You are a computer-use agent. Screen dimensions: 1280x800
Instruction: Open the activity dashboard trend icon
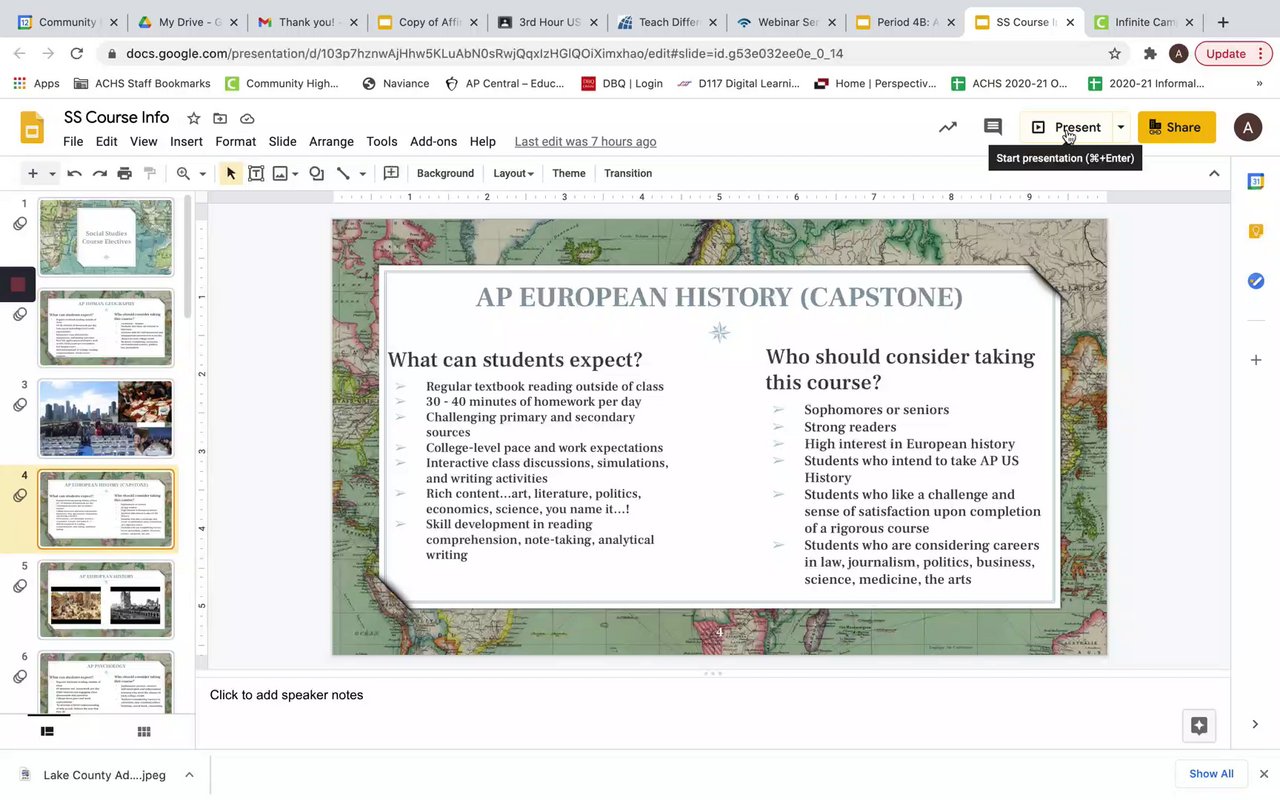[947, 127]
